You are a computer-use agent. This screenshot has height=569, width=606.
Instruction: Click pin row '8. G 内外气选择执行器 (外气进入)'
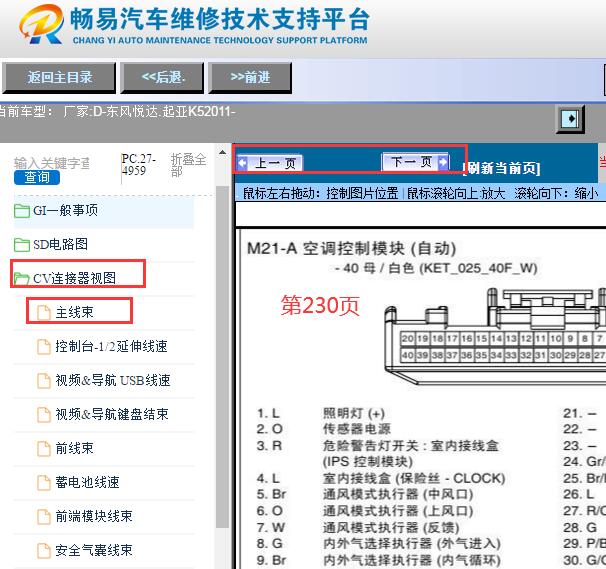point(379,544)
